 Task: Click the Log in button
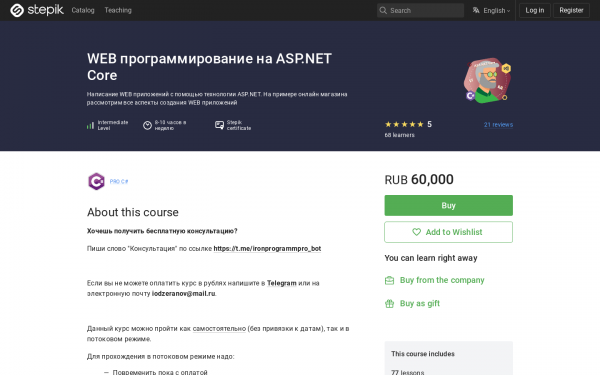[x=535, y=10]
